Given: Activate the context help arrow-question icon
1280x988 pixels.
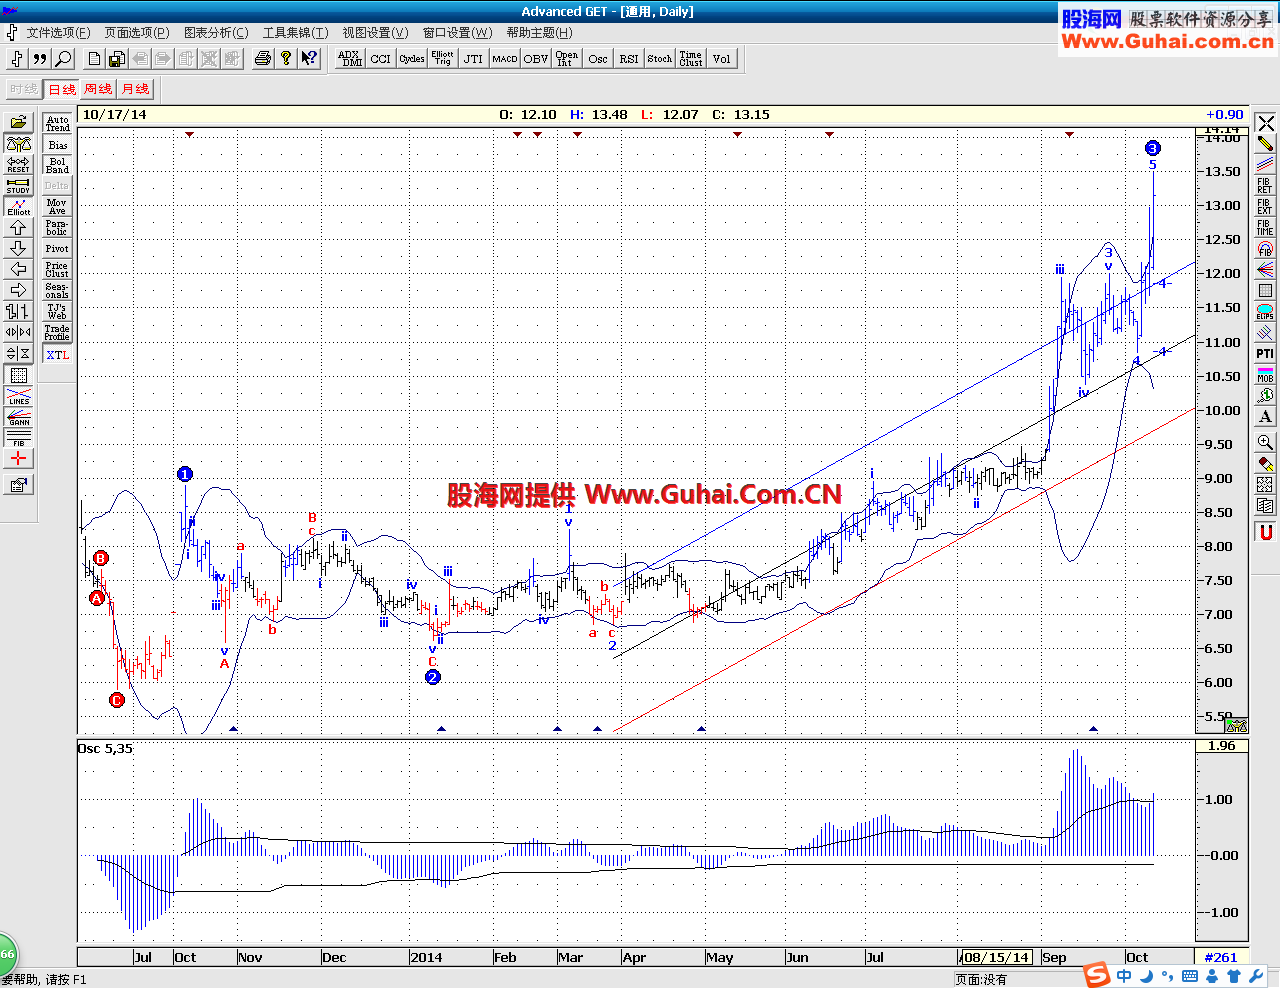Looking at the screenshot, I should click(x=310, y=59).
